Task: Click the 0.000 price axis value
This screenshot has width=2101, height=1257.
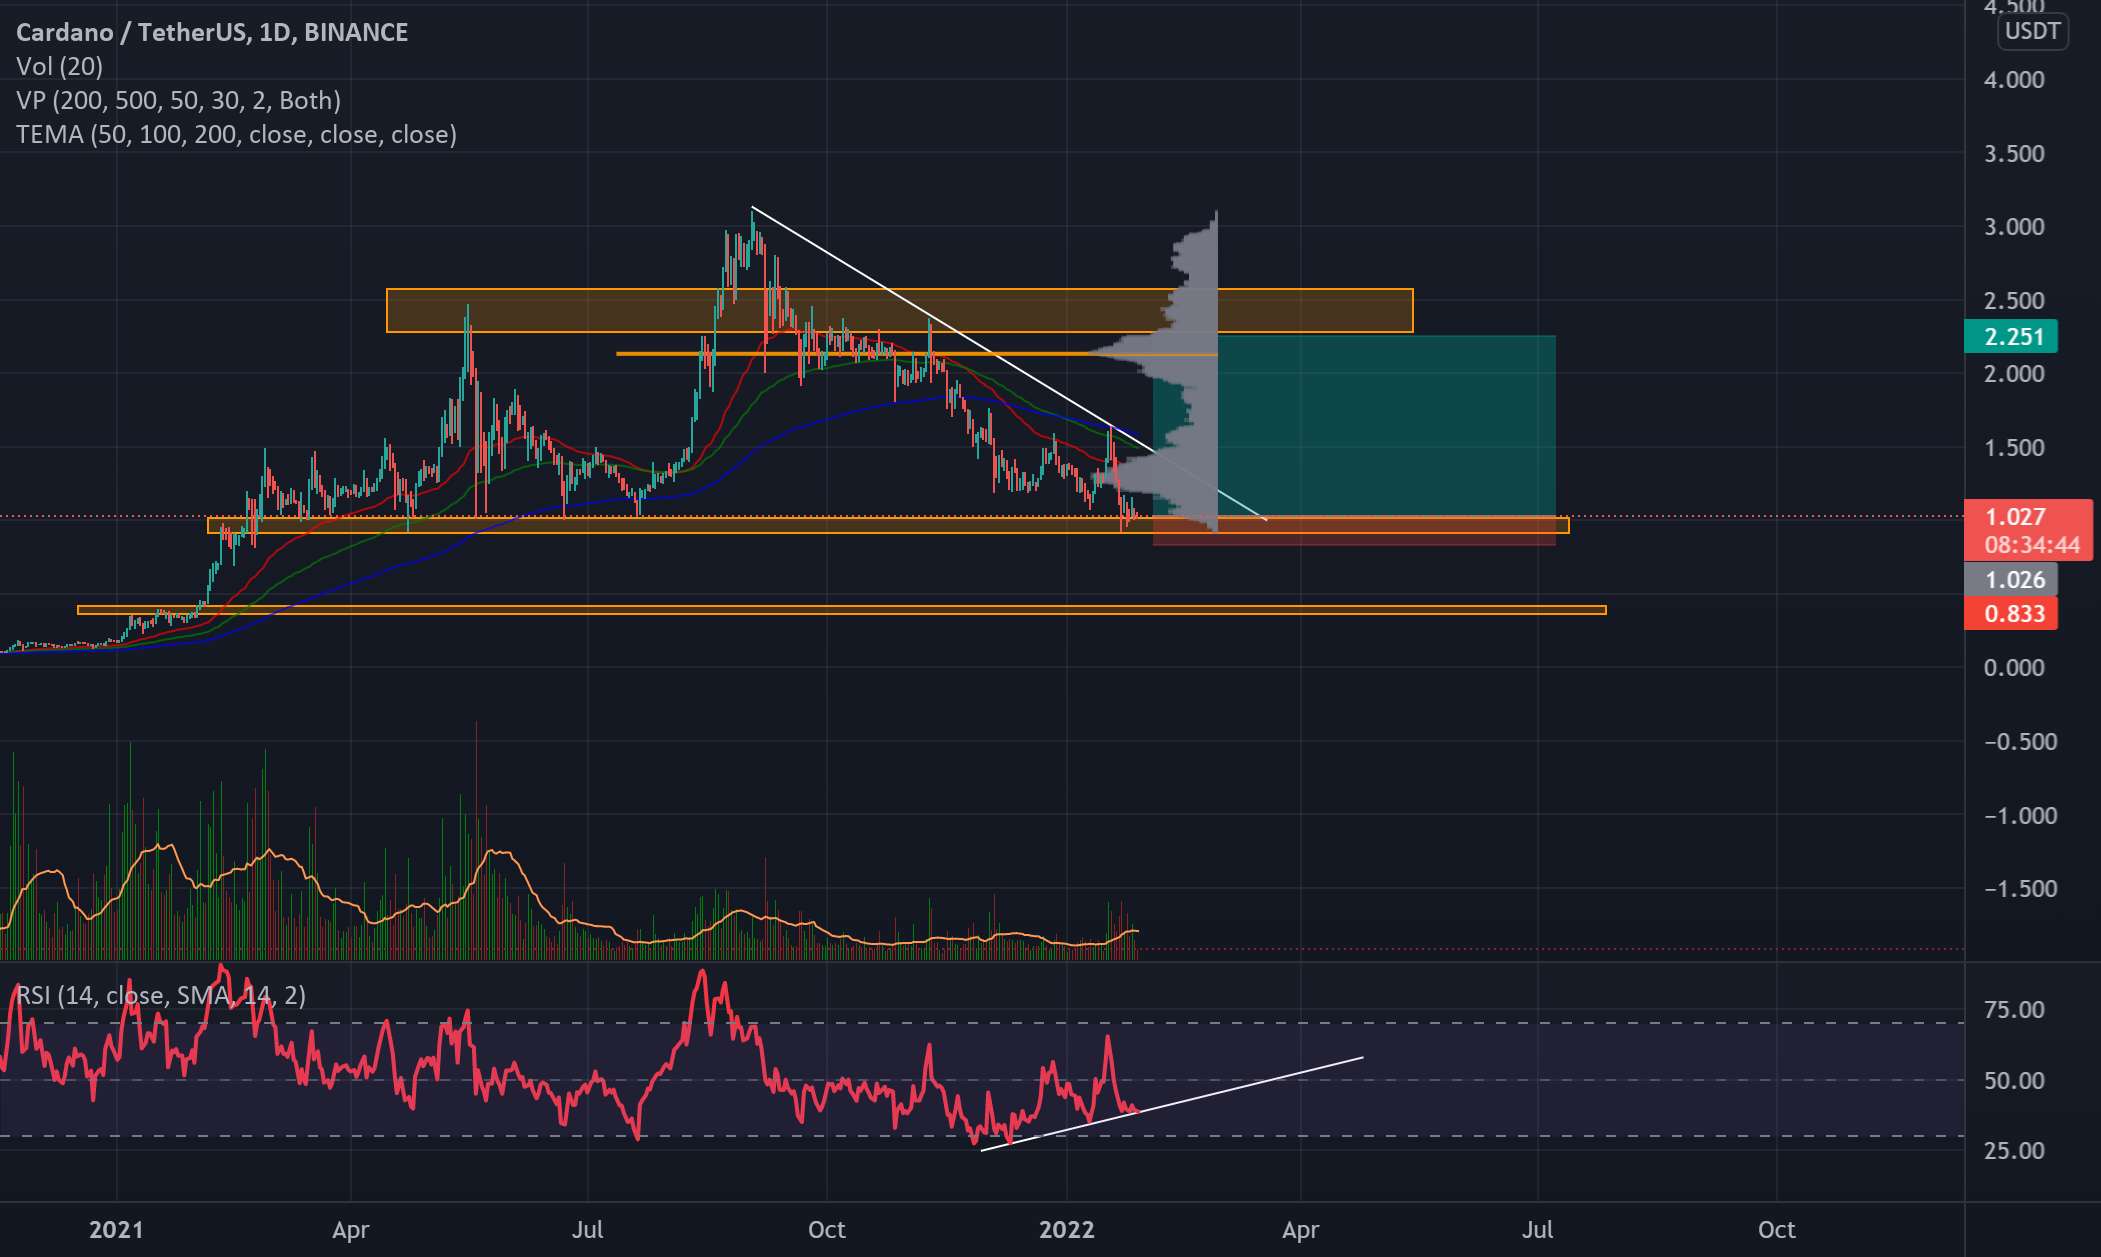Action: (2014, 667)
